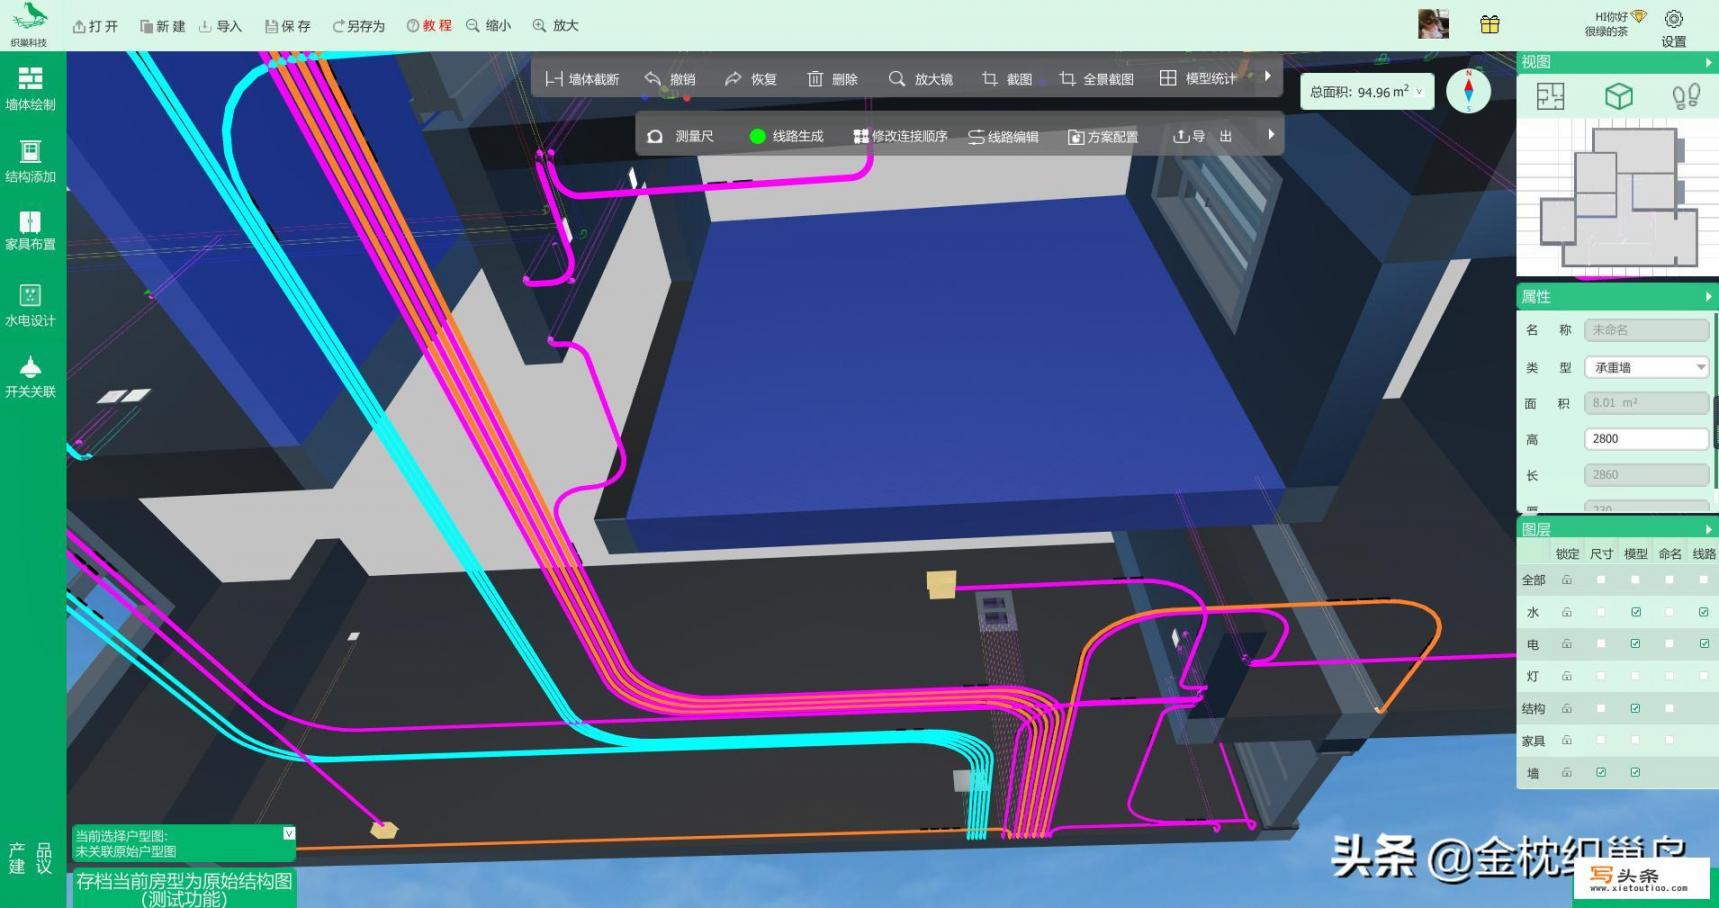Click archive current layout as original (存档当前房型) button

[184, 889]
